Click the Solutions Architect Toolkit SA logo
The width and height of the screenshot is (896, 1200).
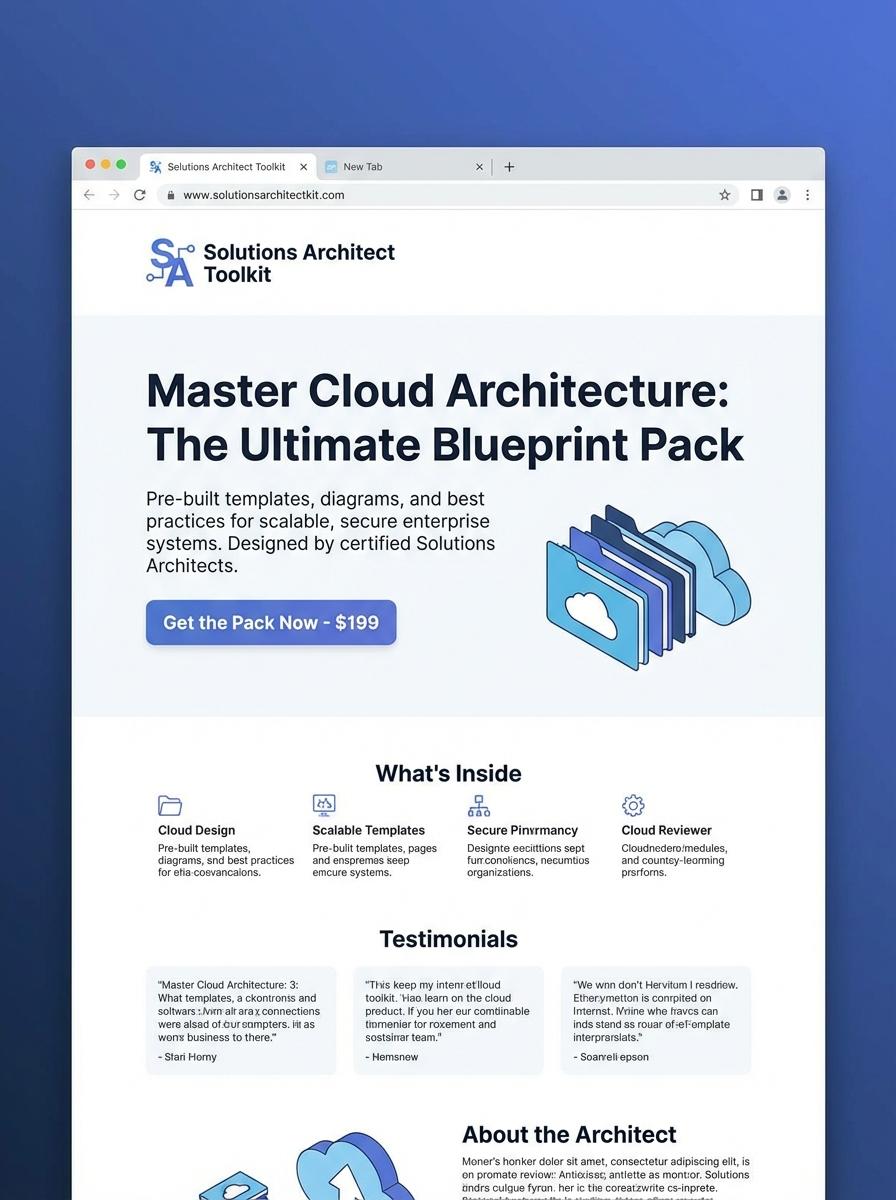170,261
